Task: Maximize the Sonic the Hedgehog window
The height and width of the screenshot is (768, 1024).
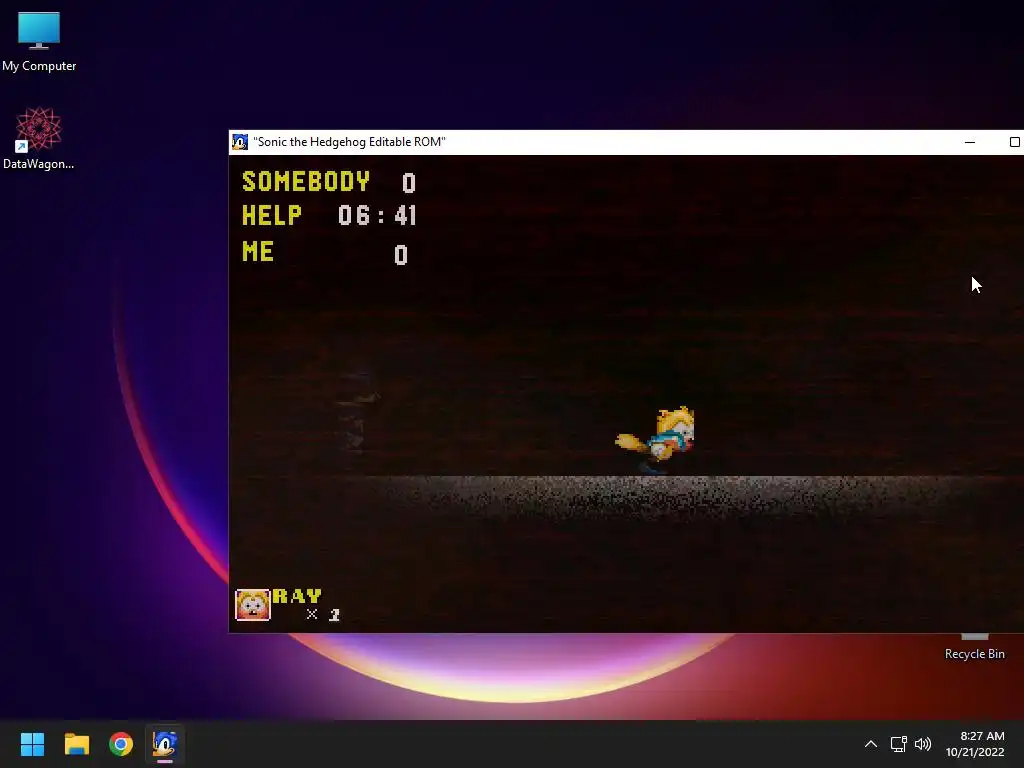Action: coord(1014,142)
